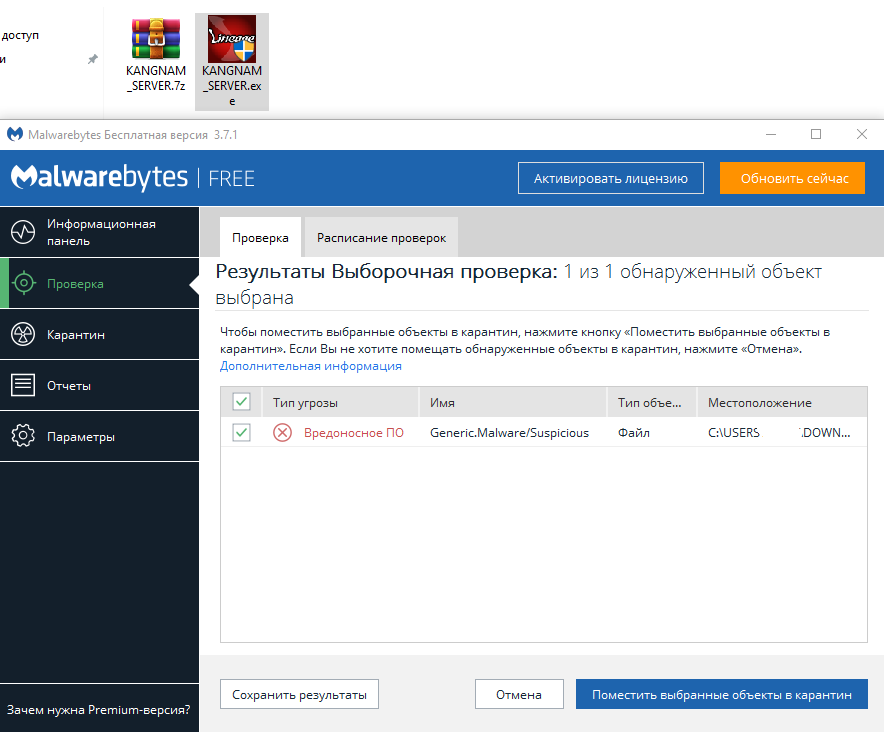Sort by the Тип угрозы column header
884x732 pixels.
tap(342, 402)
